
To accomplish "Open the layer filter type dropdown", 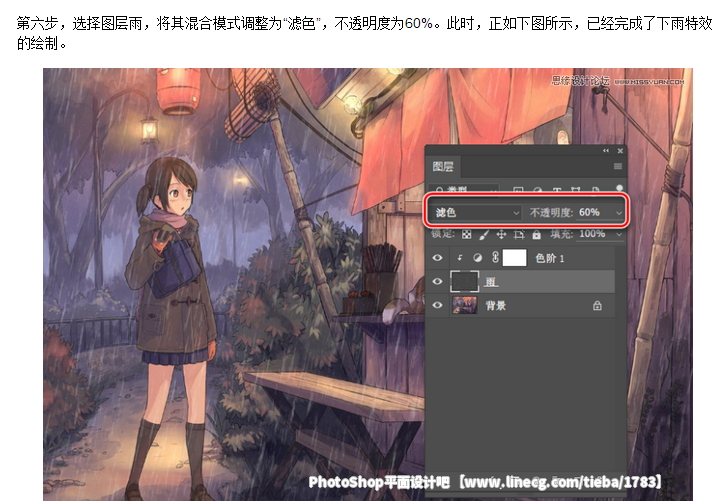I will point(464,189).
